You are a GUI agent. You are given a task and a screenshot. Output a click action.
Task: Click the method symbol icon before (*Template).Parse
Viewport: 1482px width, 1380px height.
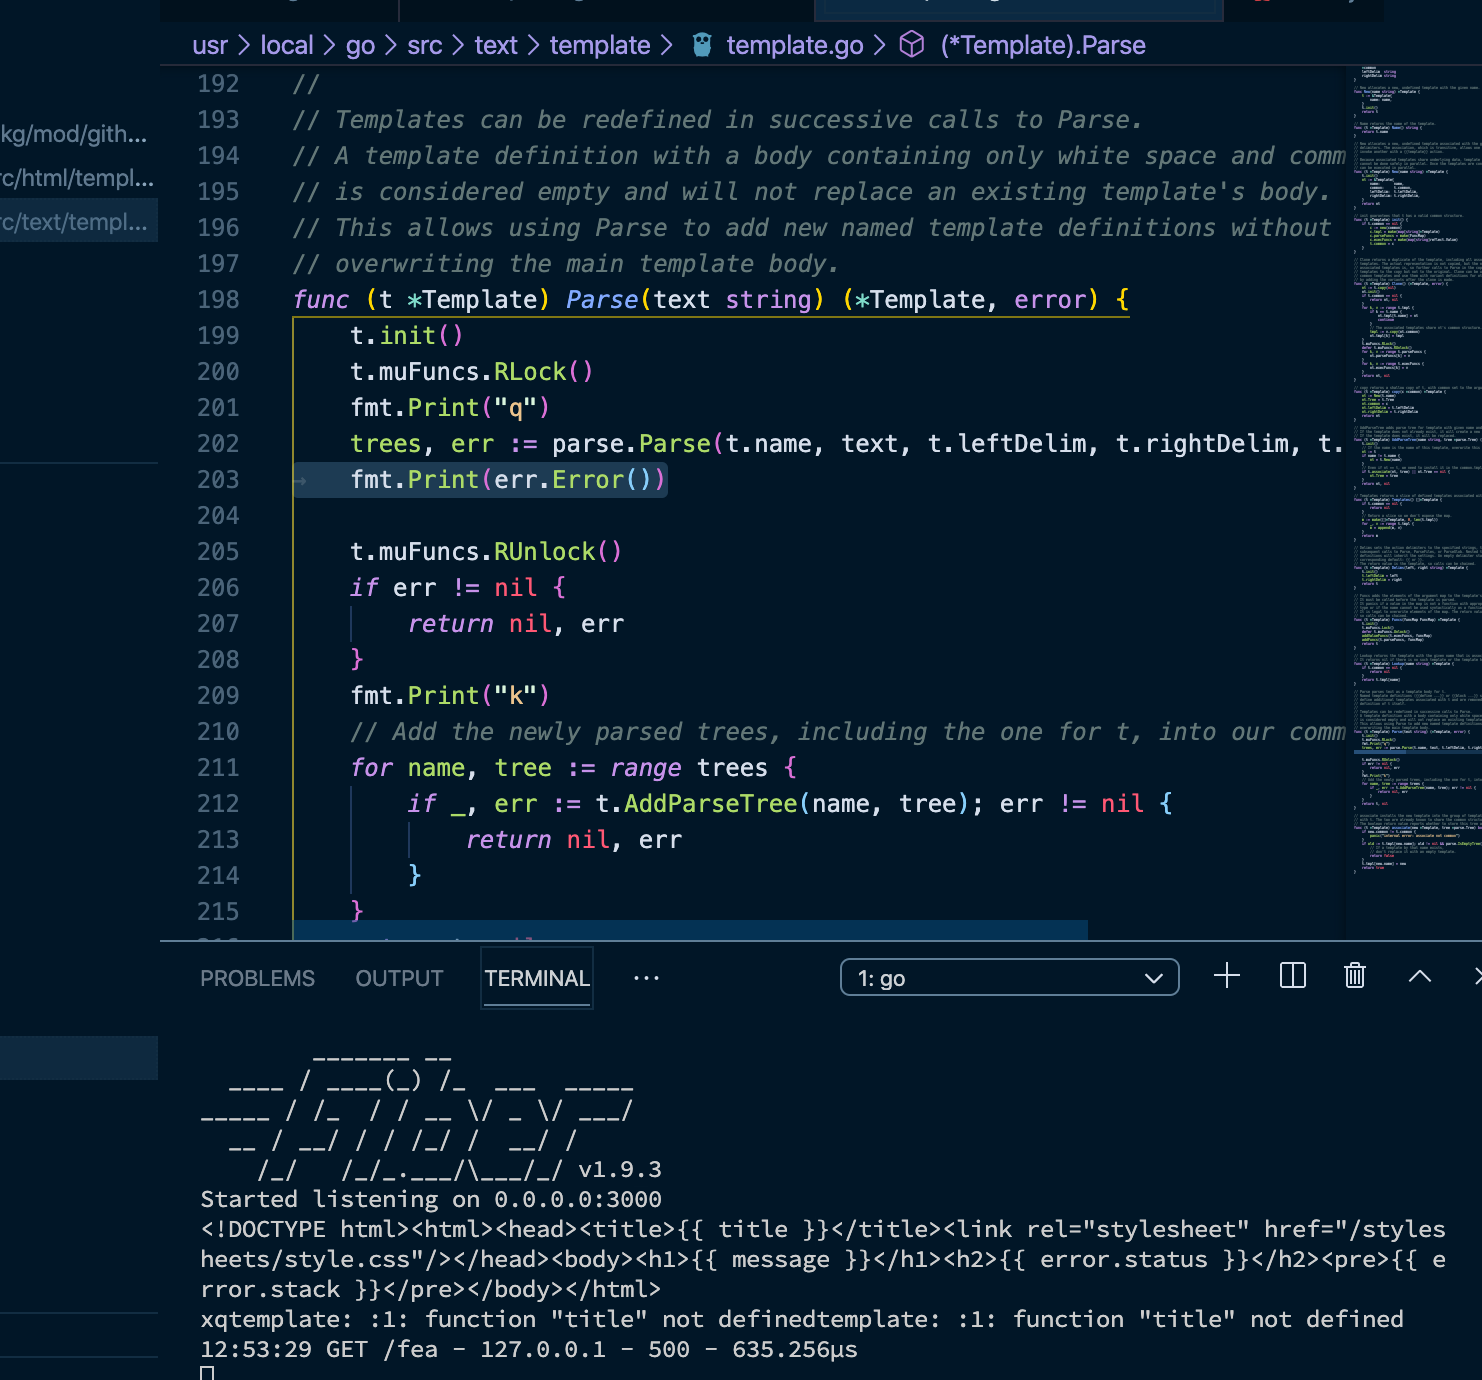point(911,44)
